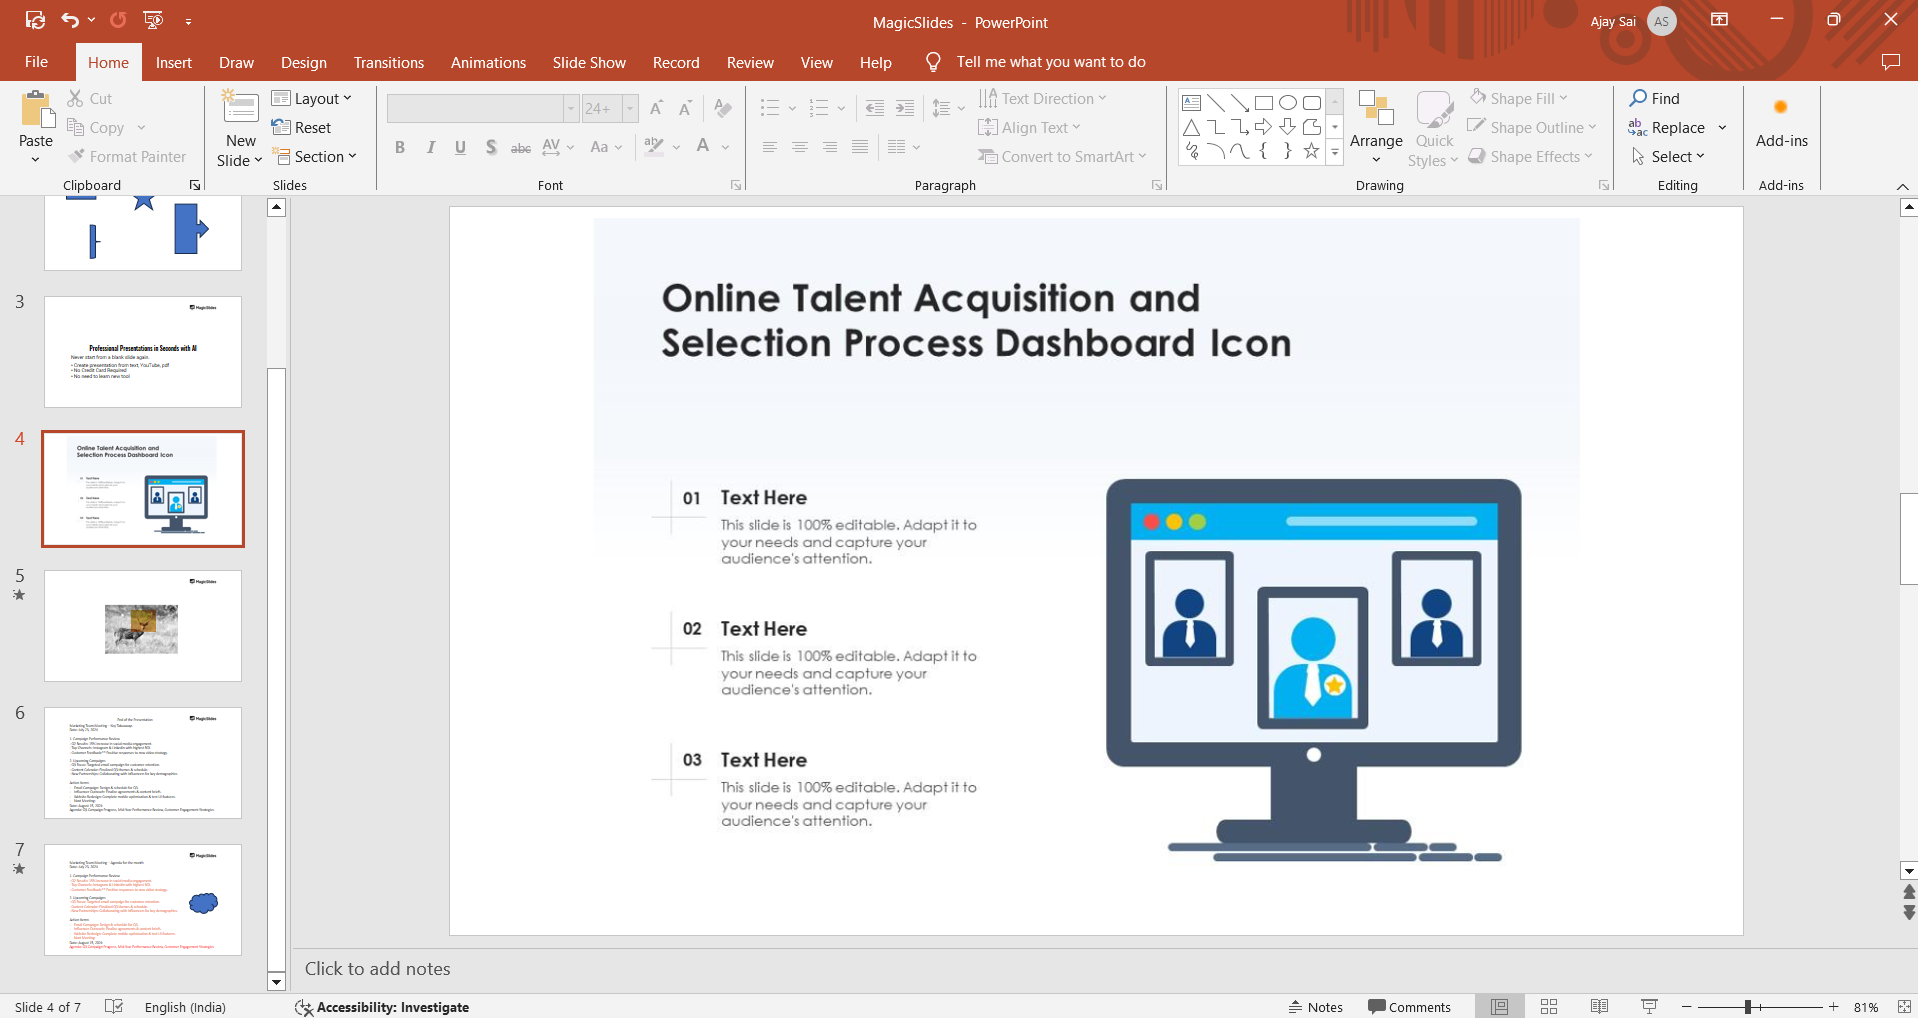
Task: Switch to Slide Sorter view
Action: click(1549, 1007)
